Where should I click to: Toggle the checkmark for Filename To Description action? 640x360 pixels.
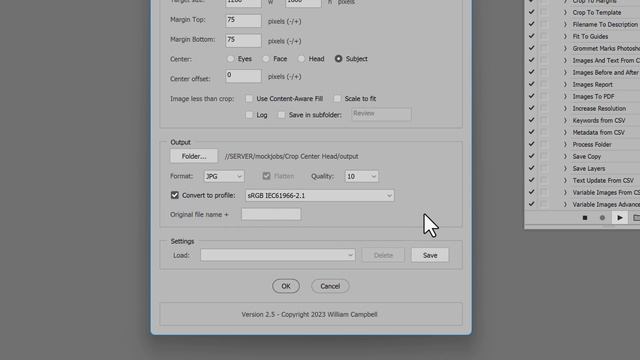531,24
